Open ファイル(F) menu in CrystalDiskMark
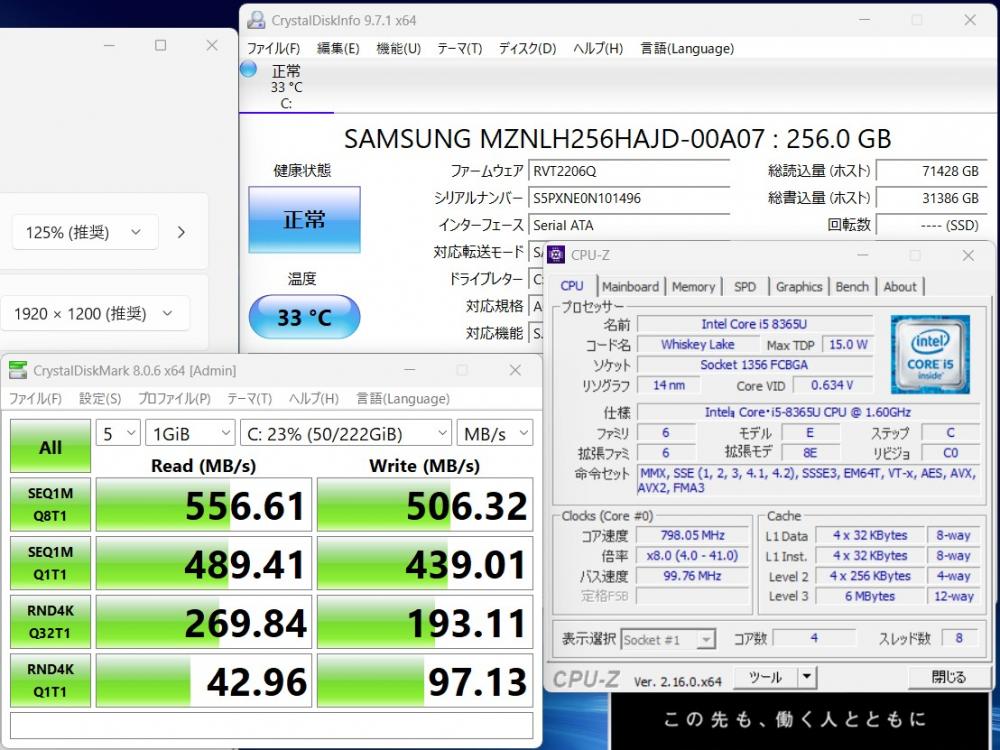Image resolution: width=1000 pixels, height=750 pixels. coord(35,399)
